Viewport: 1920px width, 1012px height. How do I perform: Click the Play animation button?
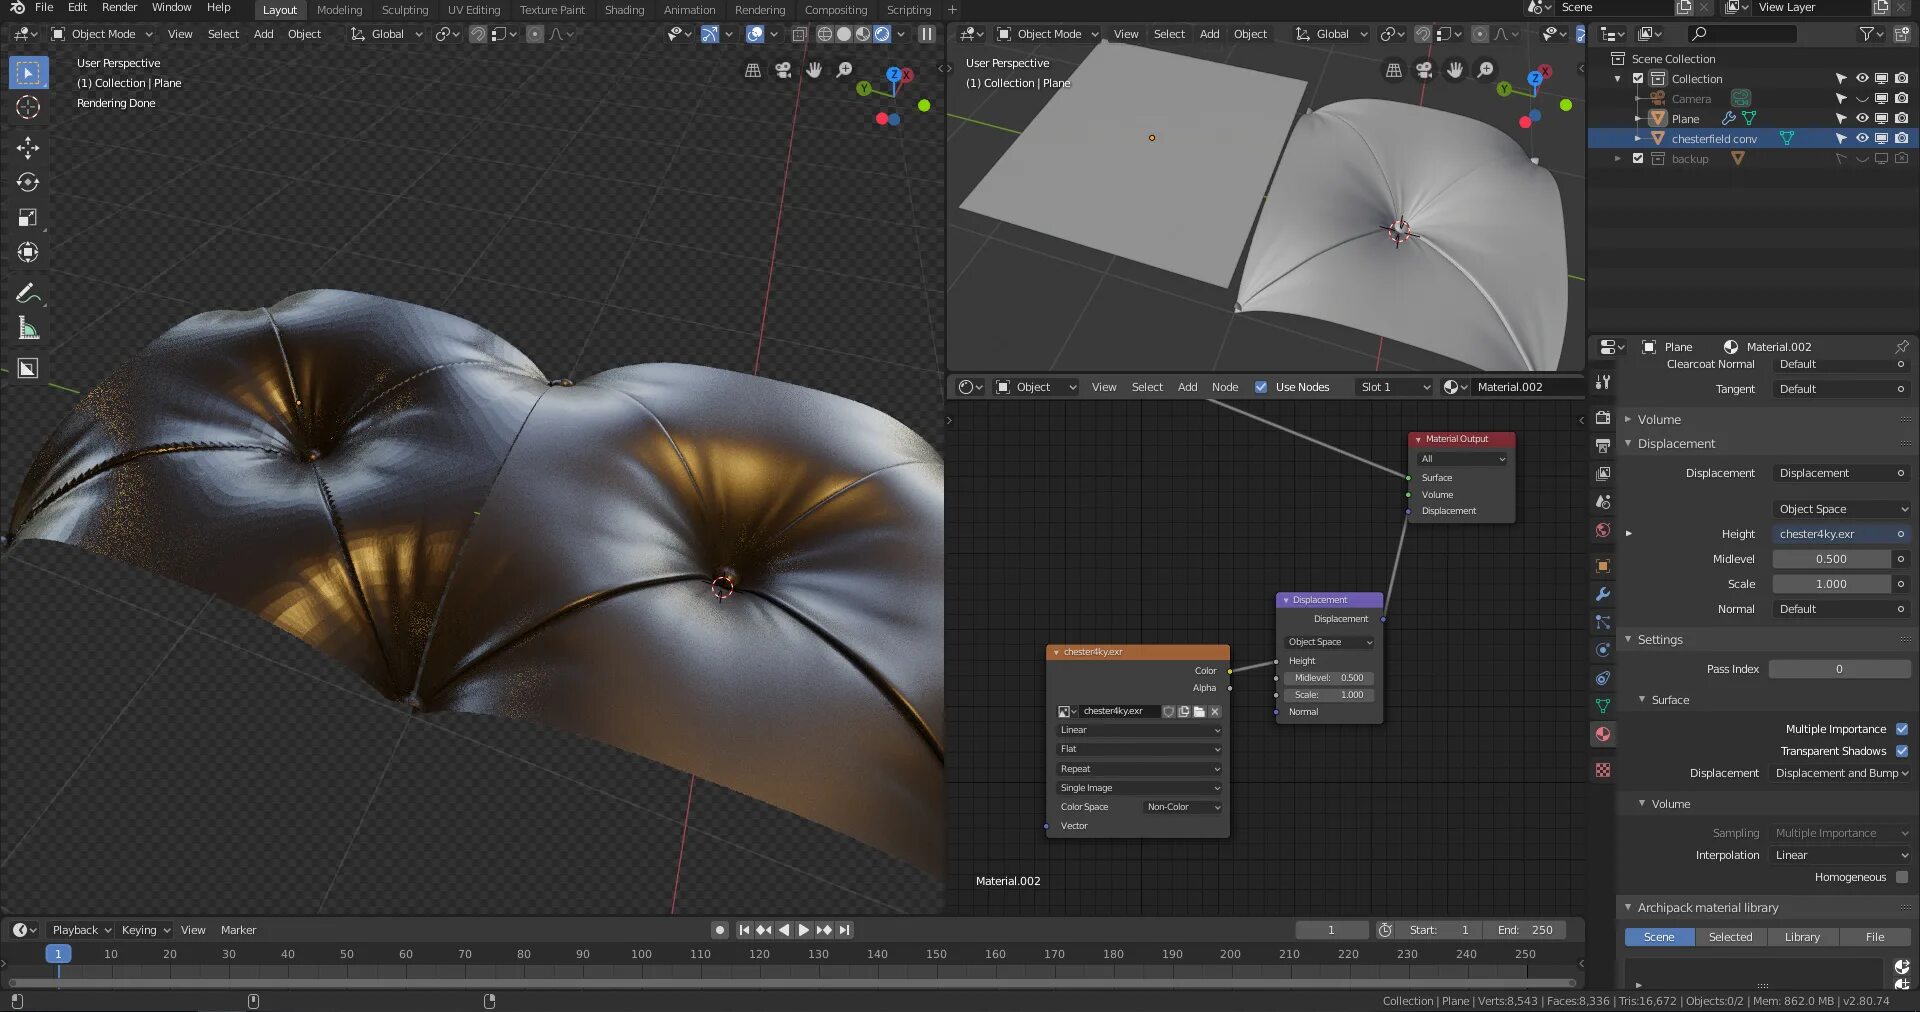[x=803, y=930]
